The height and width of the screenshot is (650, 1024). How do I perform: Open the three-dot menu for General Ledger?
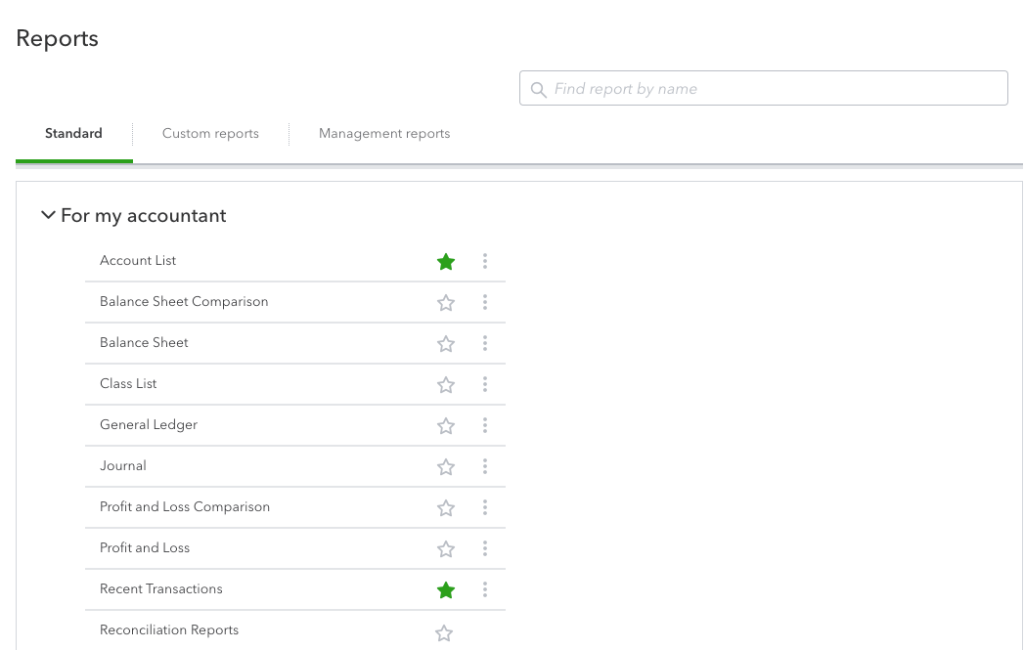(485, 424)
